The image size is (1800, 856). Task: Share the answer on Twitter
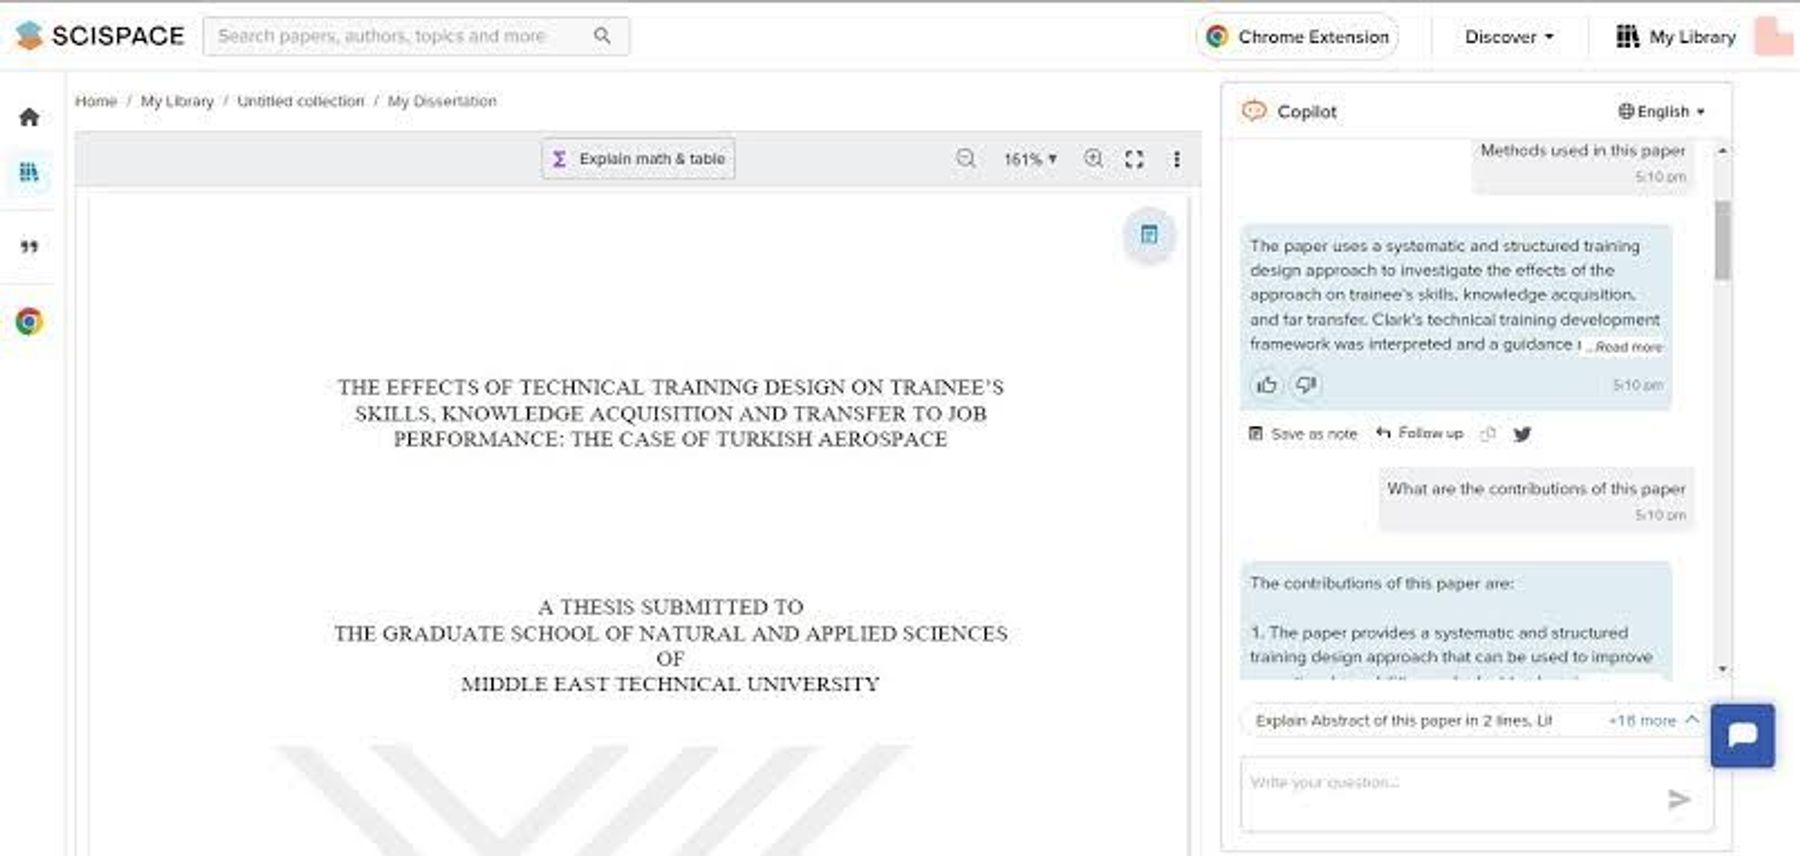tap(1522, 434)
